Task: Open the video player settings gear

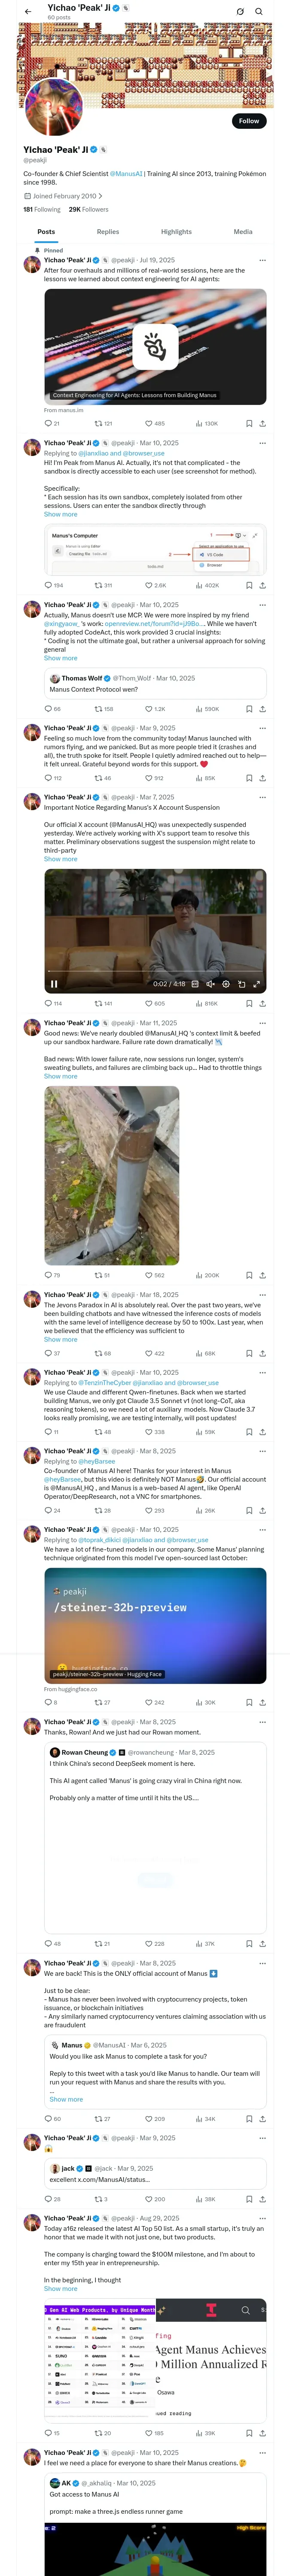Action: click(225, 984)
